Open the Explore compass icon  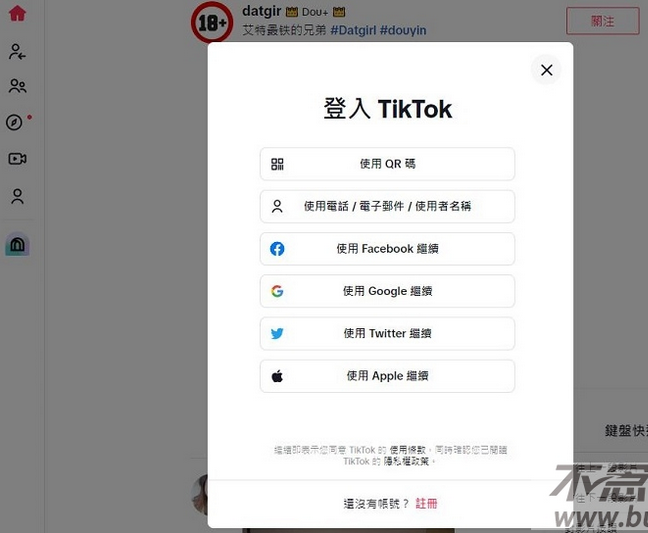(15, 122)
